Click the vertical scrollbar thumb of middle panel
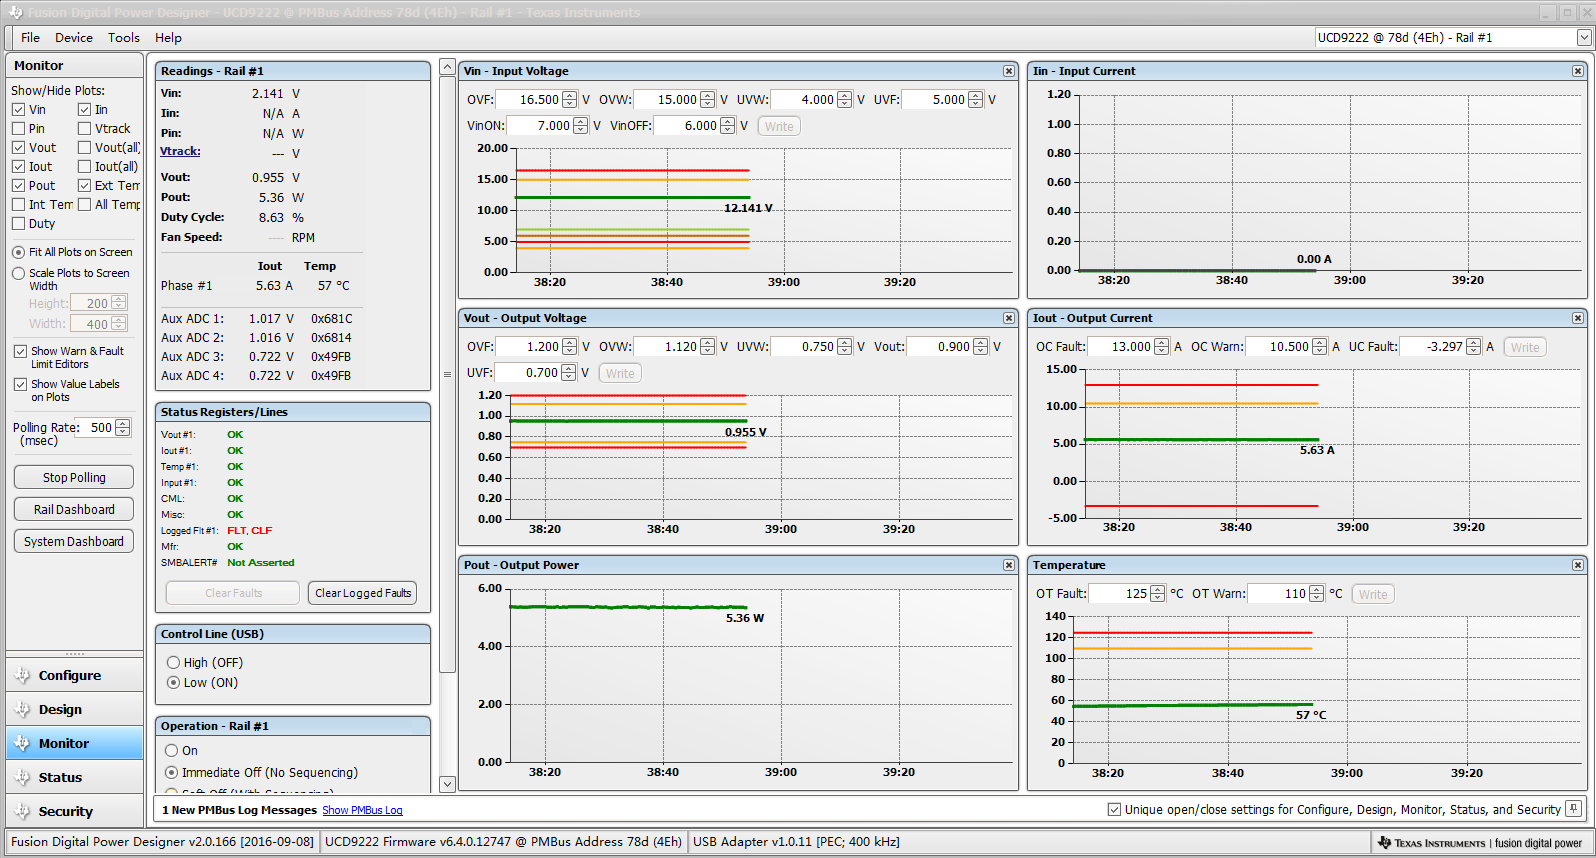Screen dimensions: 1596x858 tap(447, 374)
